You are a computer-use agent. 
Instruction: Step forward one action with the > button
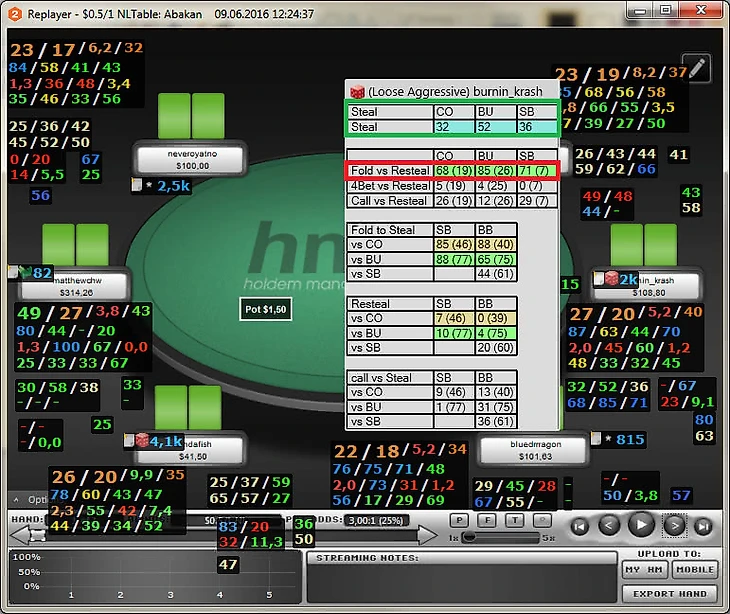(674, 526)
